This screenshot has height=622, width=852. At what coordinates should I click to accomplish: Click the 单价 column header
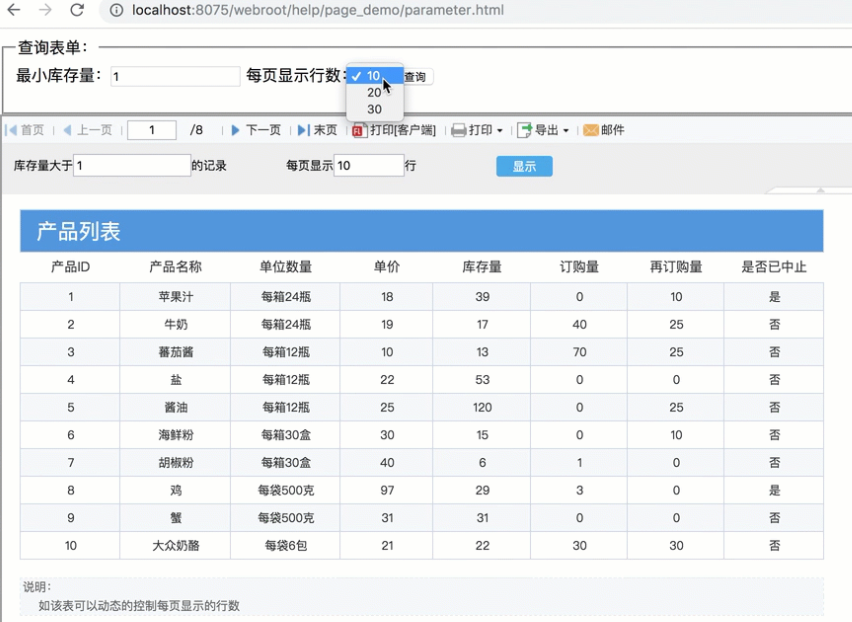[x=387, y=267]
